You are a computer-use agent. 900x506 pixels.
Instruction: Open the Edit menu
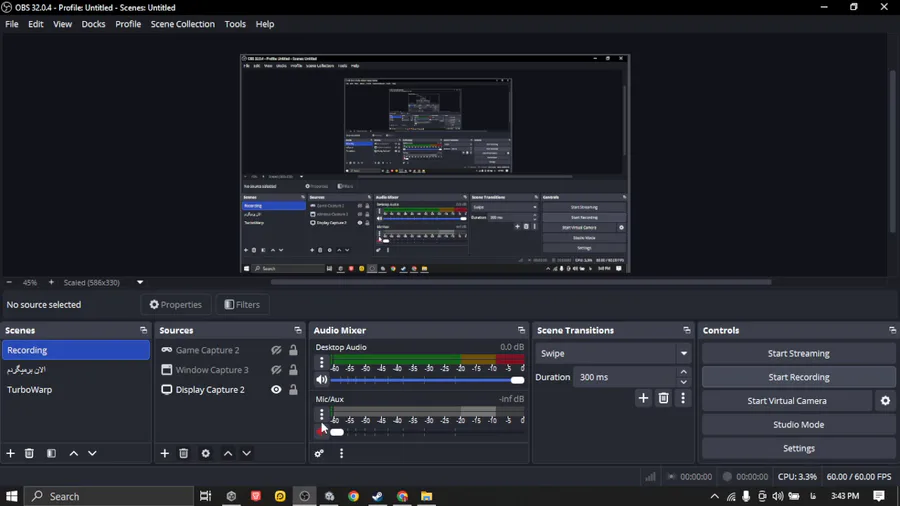click(x=36, y=24)
